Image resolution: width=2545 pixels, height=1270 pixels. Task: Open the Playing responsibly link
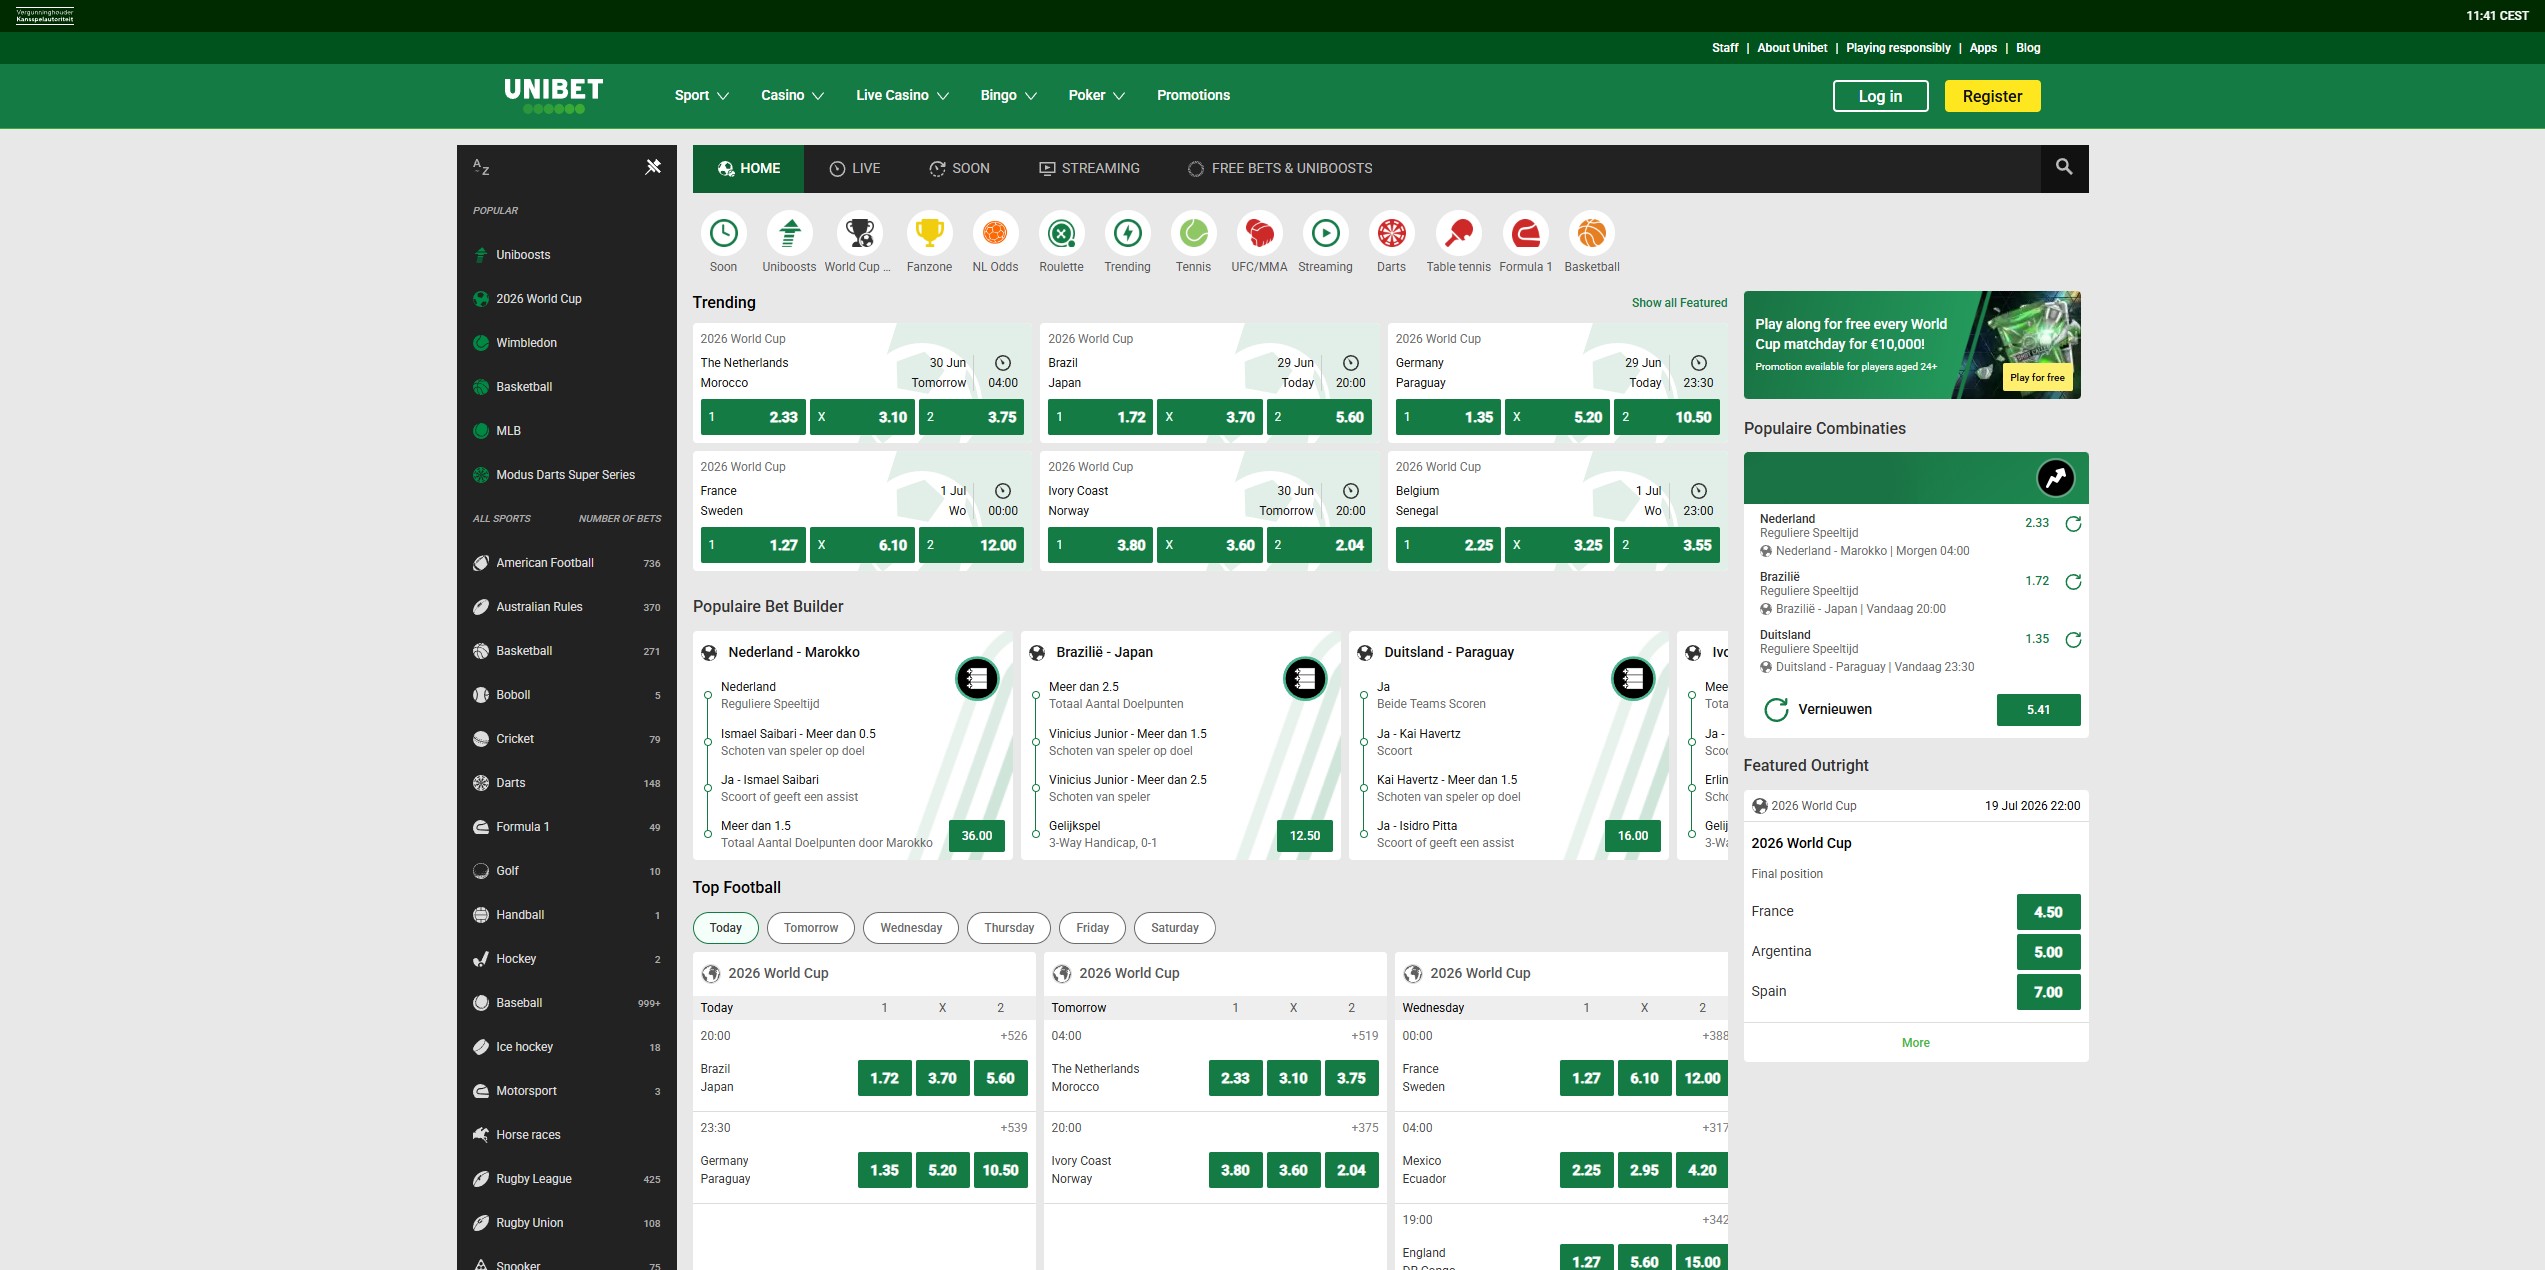[1898, 48]
